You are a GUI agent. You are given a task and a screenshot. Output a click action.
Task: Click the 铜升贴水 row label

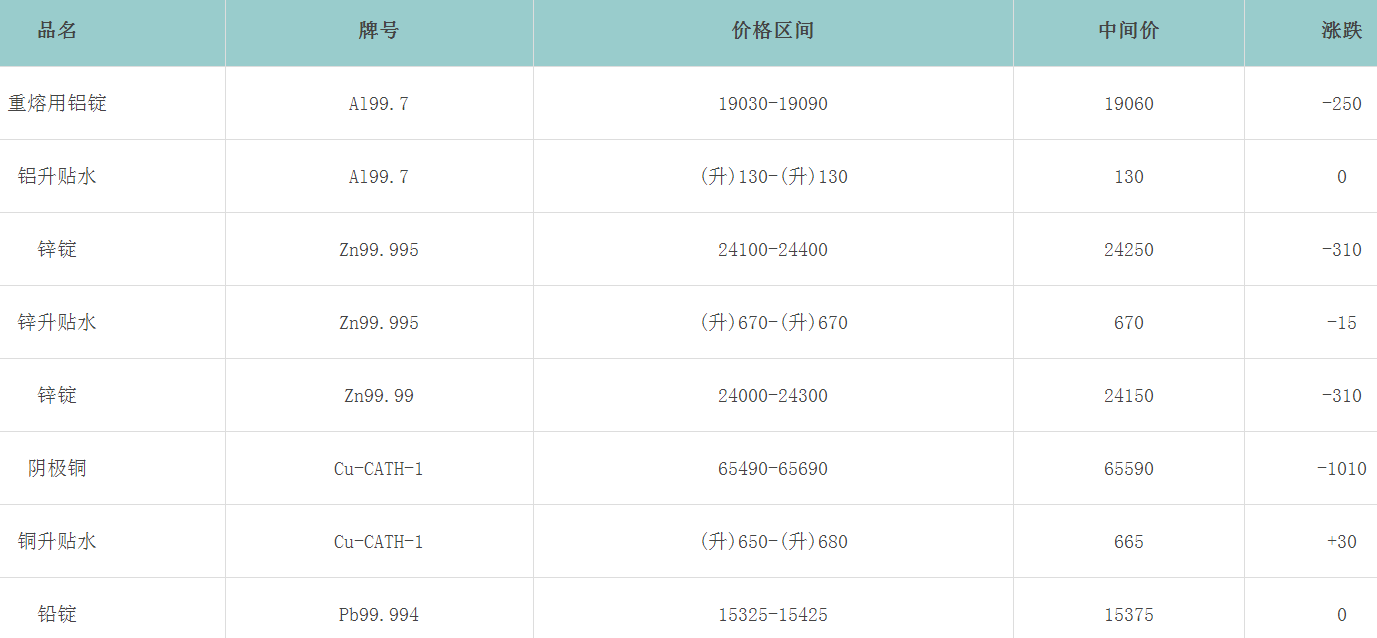[57, 542]
